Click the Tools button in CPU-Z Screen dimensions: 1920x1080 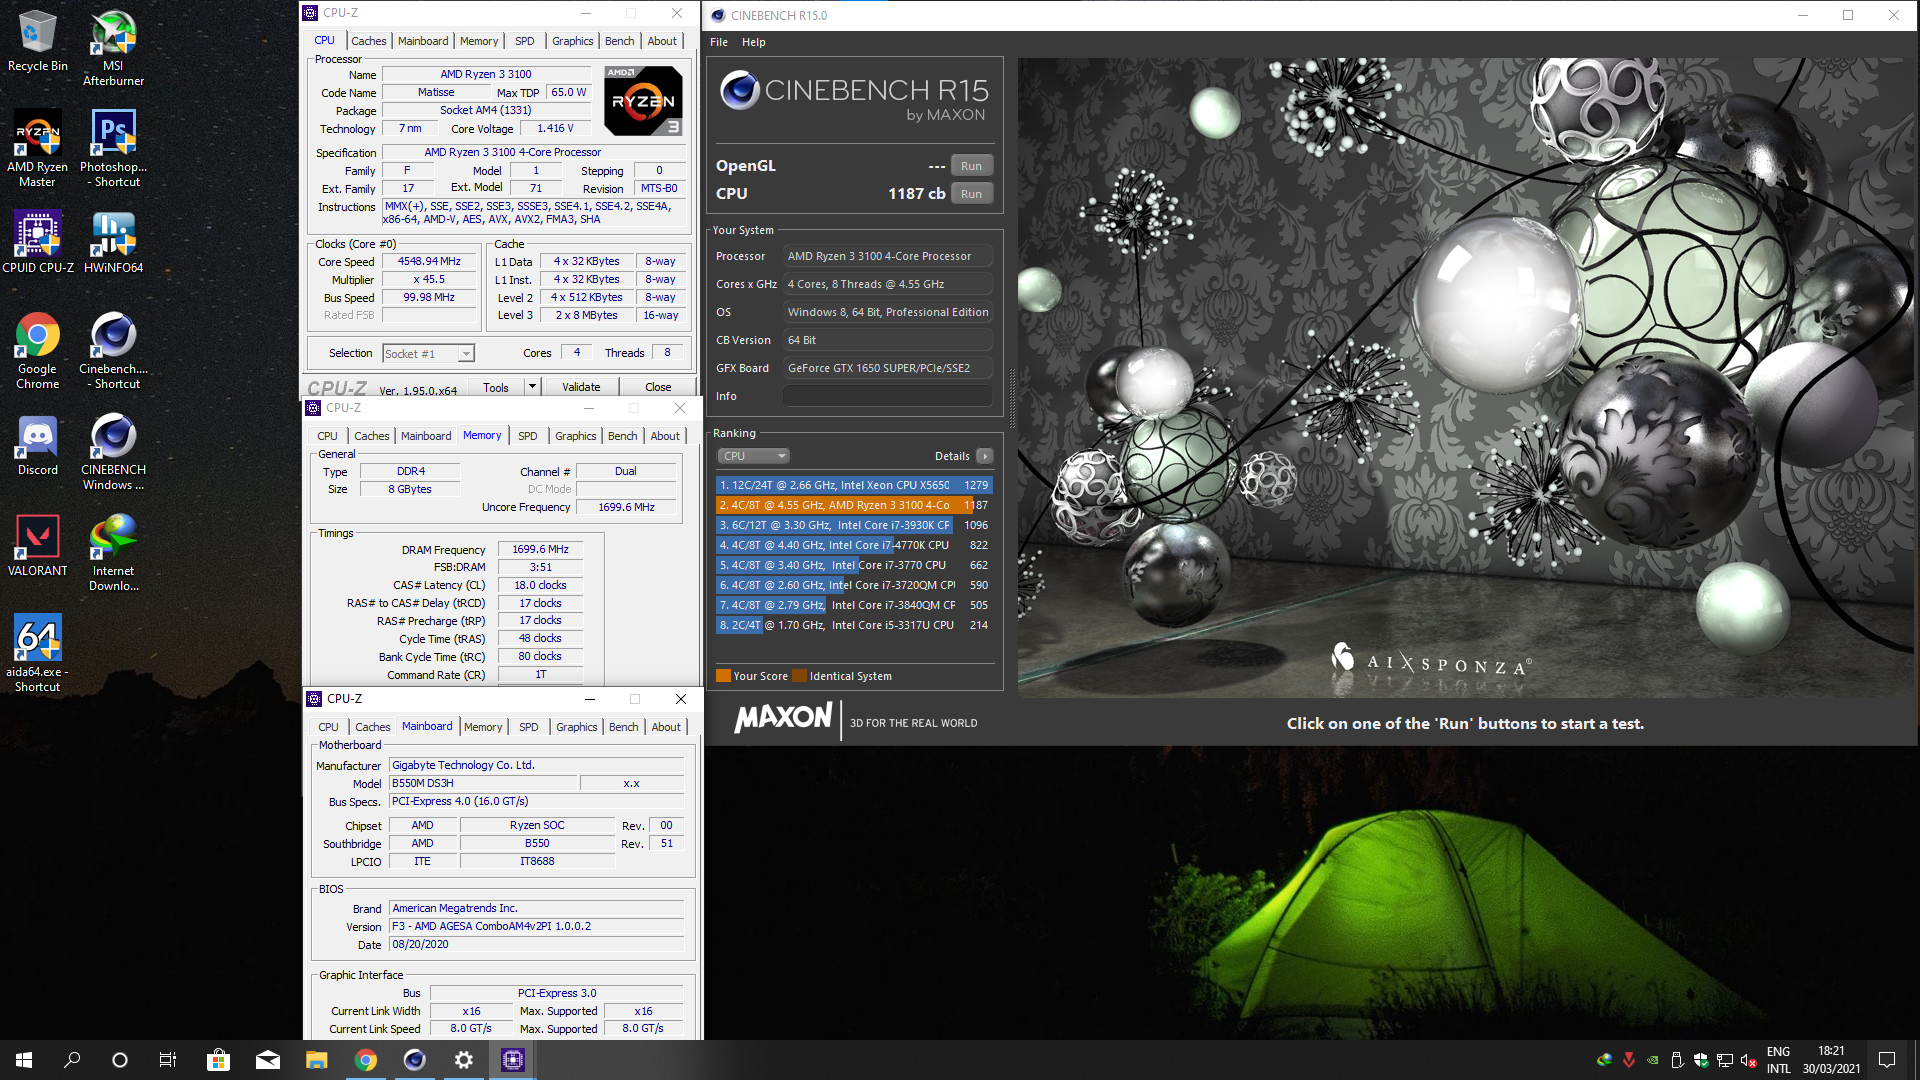click(496, 387)
